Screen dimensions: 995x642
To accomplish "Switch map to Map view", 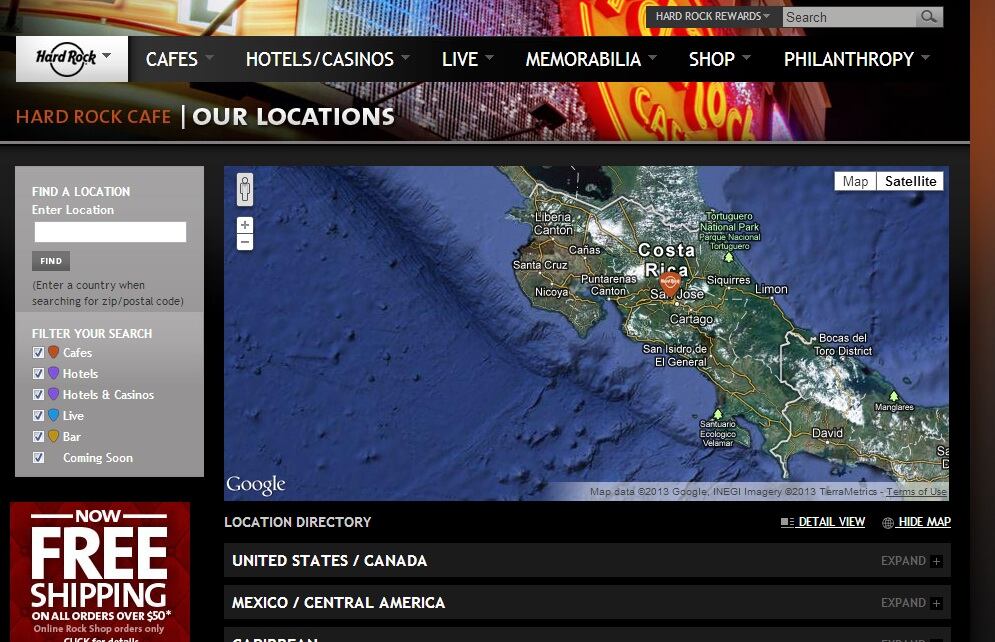I will (855, 181).
